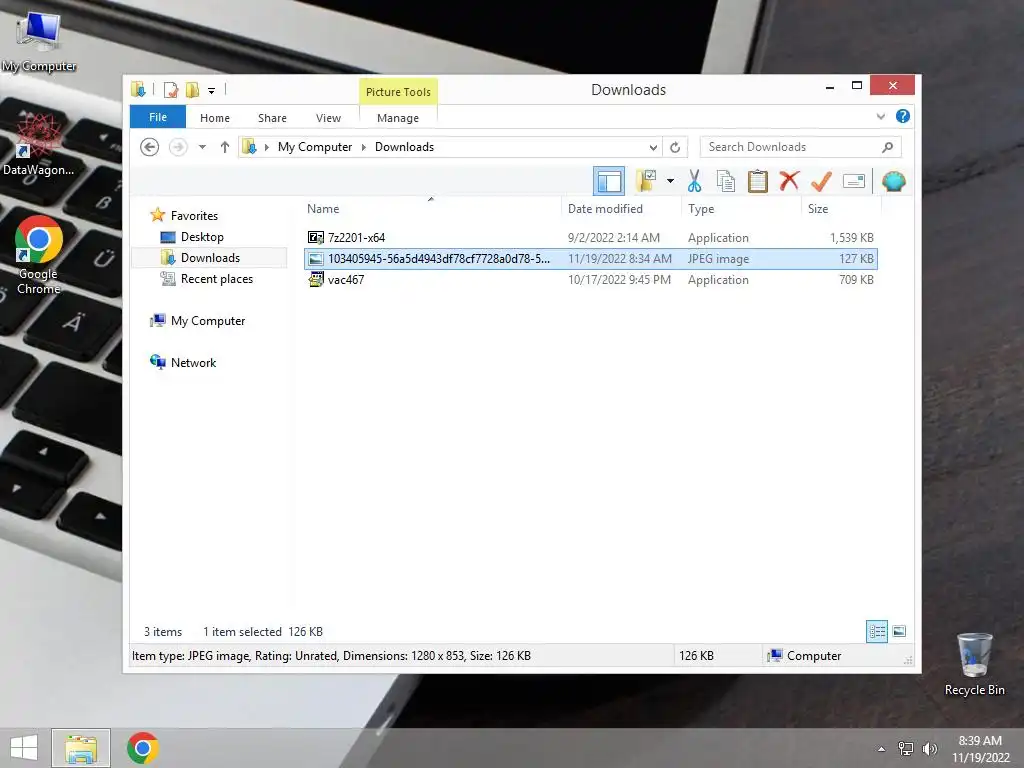1024x768 pixels.
Task: Click the red X Delete toolbar icon
Action: (x=789, y=180)
